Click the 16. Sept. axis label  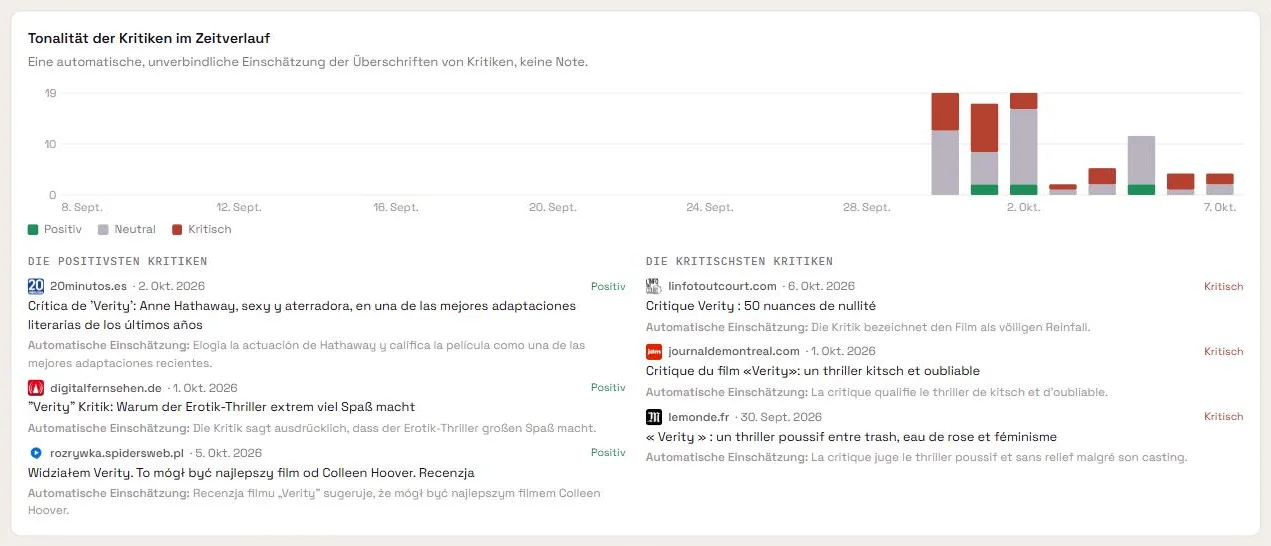(396, 207)
